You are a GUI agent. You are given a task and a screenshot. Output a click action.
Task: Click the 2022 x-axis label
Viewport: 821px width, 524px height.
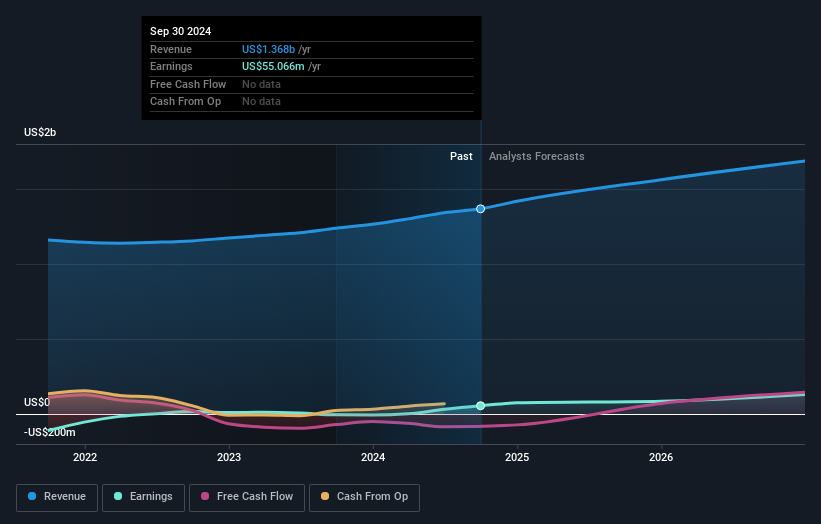(x=85, y=457)
